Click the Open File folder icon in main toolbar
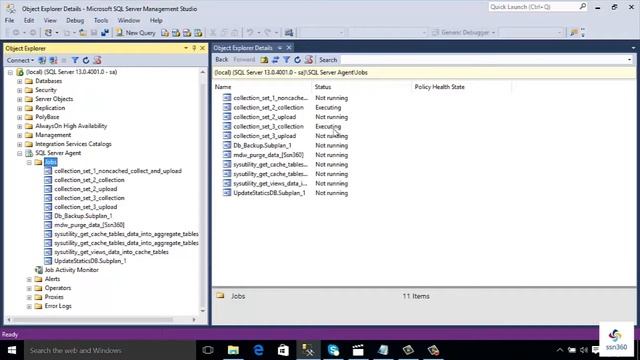The image size is (640, 360). [83, 33]
